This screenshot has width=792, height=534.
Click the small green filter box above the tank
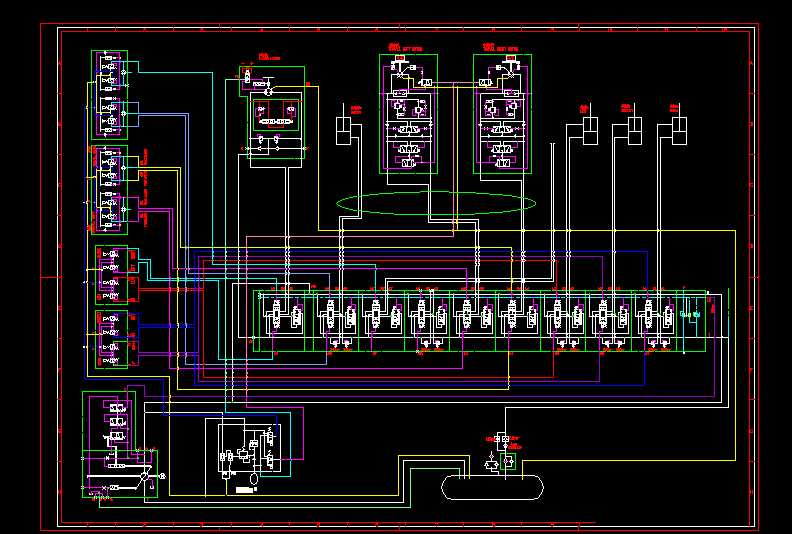click(x=508, y=462)
